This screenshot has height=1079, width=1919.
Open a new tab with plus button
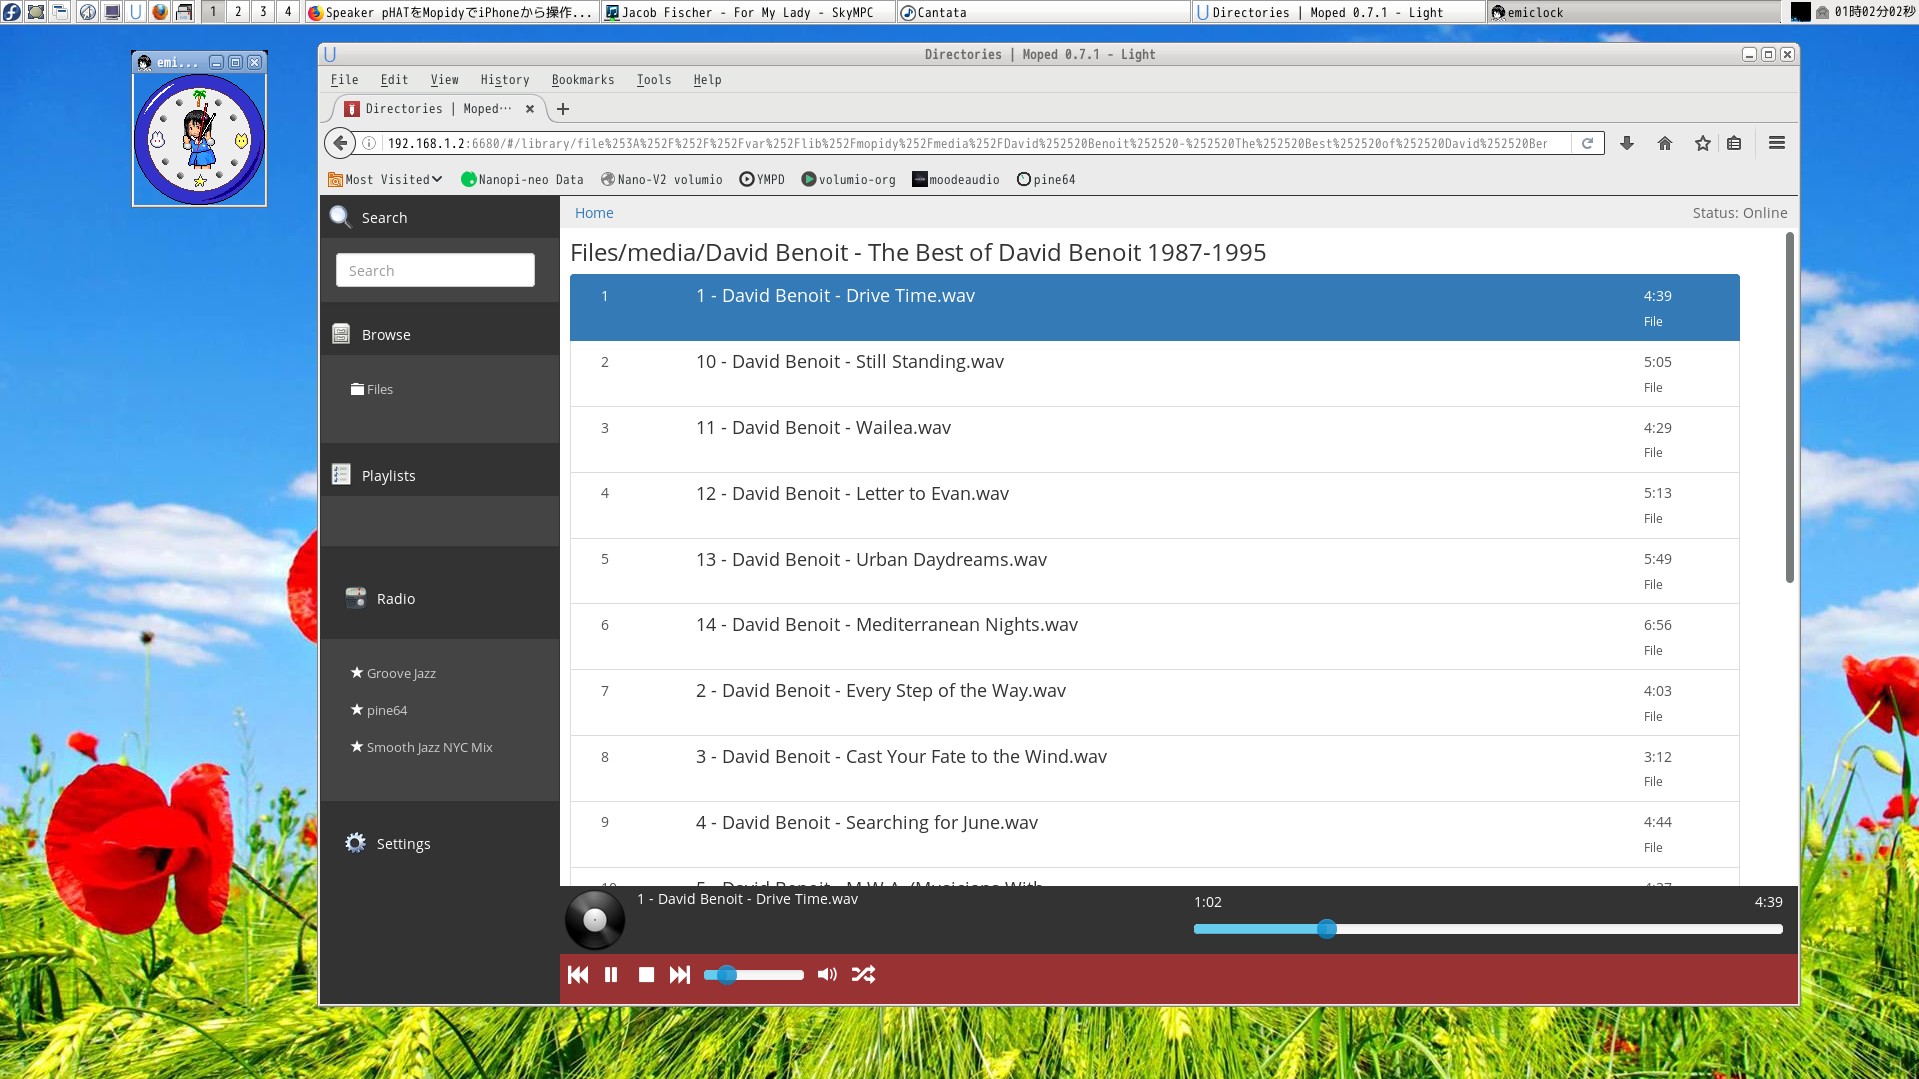[x=563, y=109]
